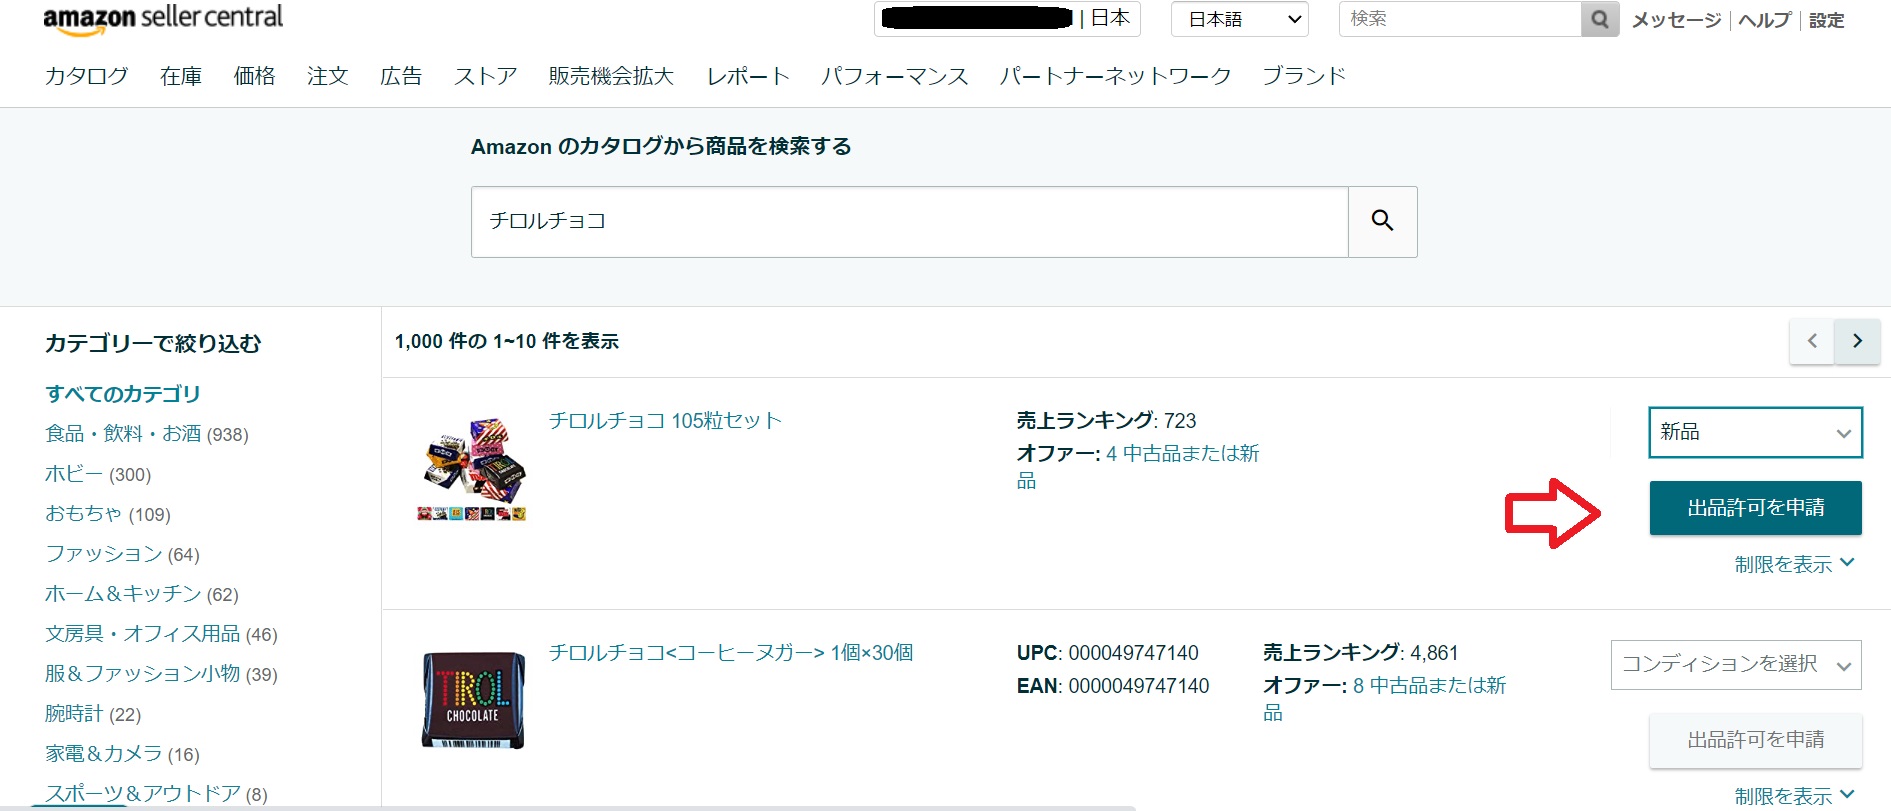Click the horizontal scrollbar at bottom
This screenshot has height=811, width=1891.
point(568,807)
